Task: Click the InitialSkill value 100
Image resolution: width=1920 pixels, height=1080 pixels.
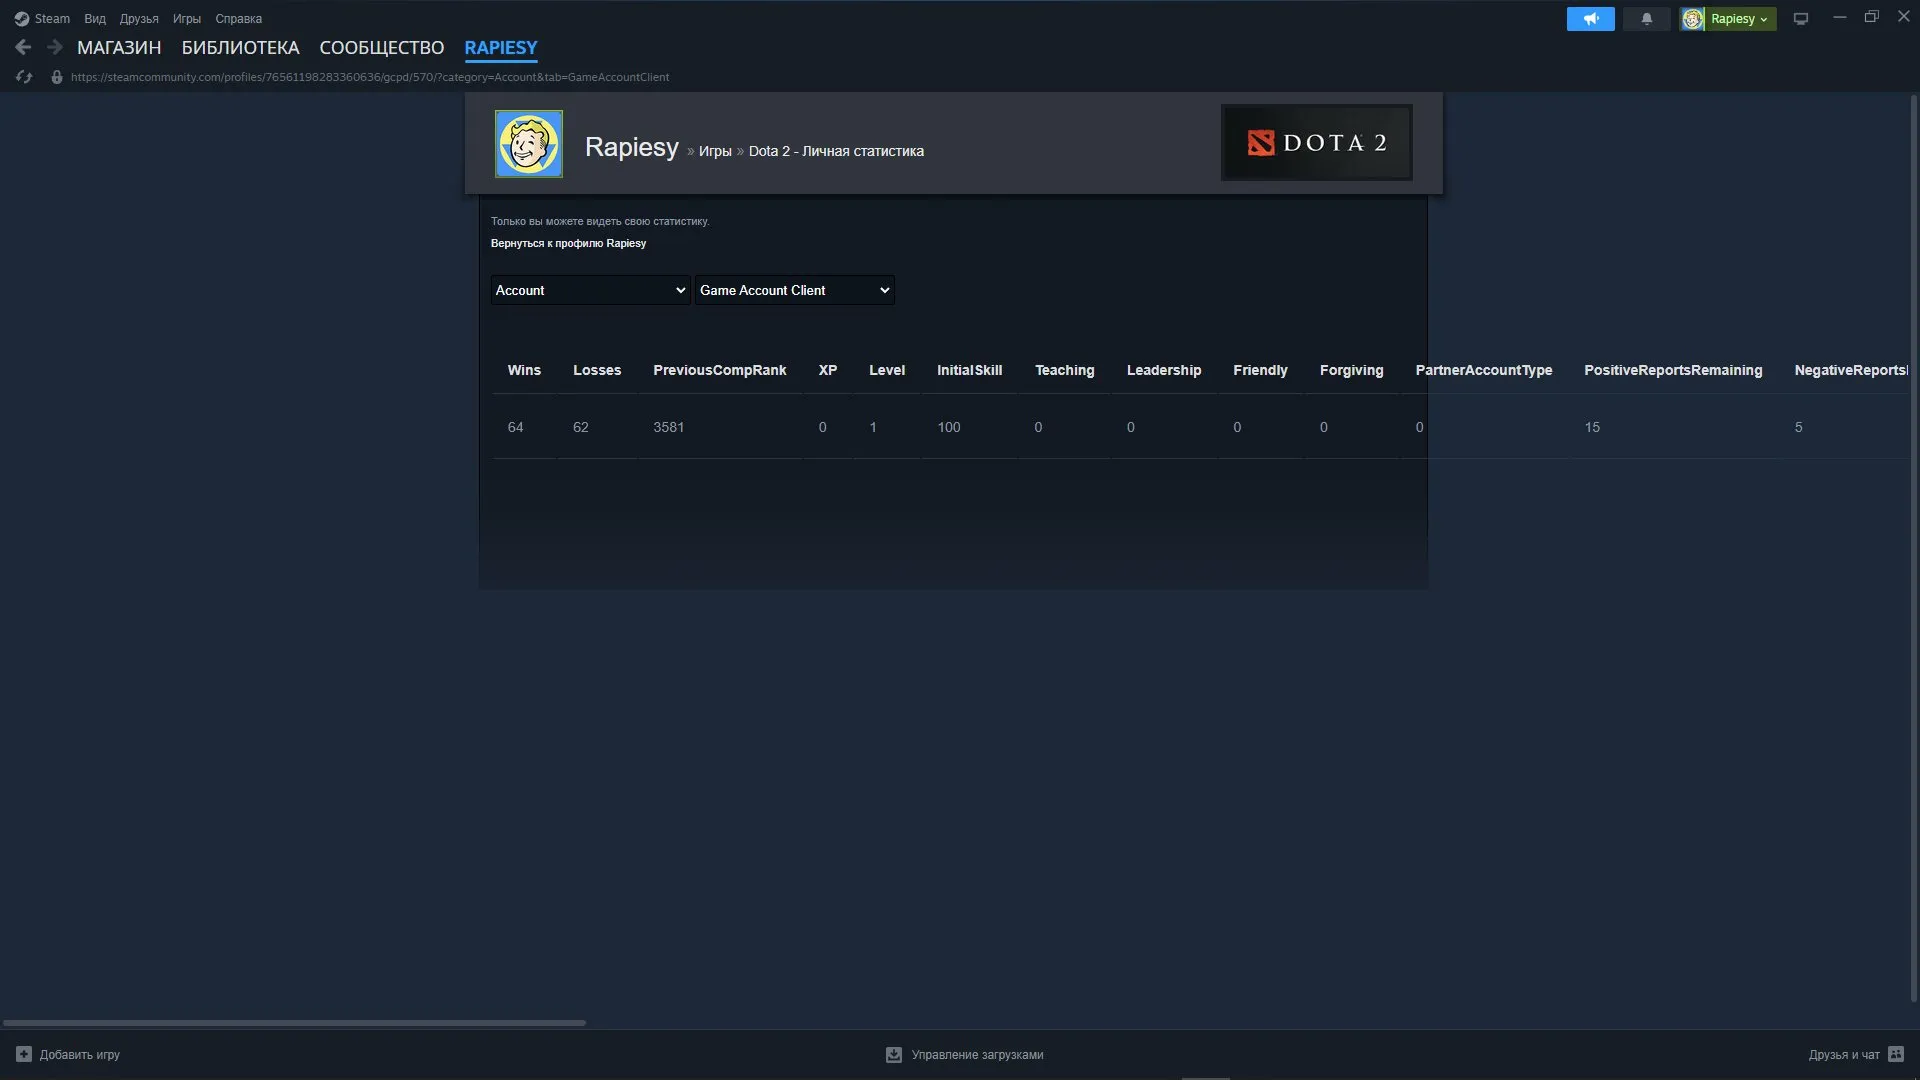Action: click(x=948, y=427)
